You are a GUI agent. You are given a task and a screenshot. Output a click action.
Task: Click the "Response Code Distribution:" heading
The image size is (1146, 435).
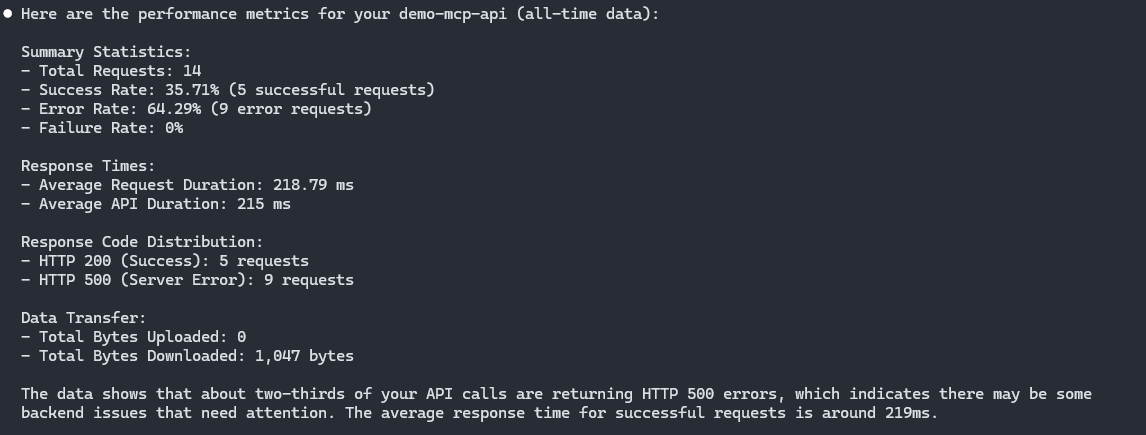click(x=142, y=242)
